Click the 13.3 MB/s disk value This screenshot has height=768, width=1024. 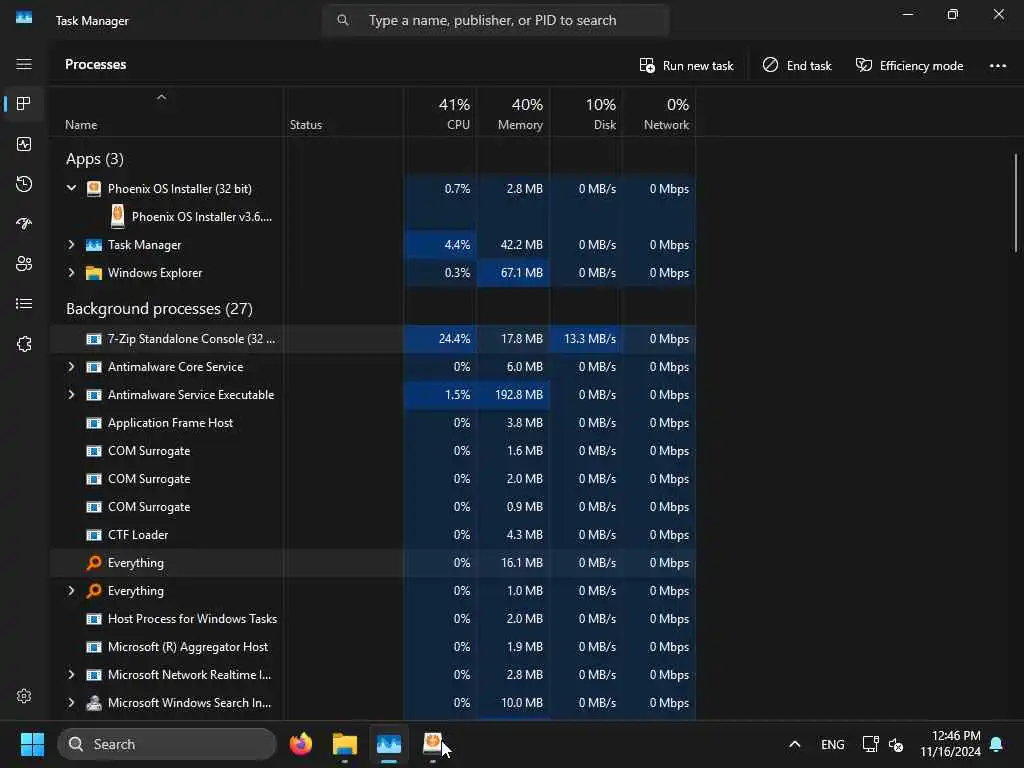click(590, 339)
